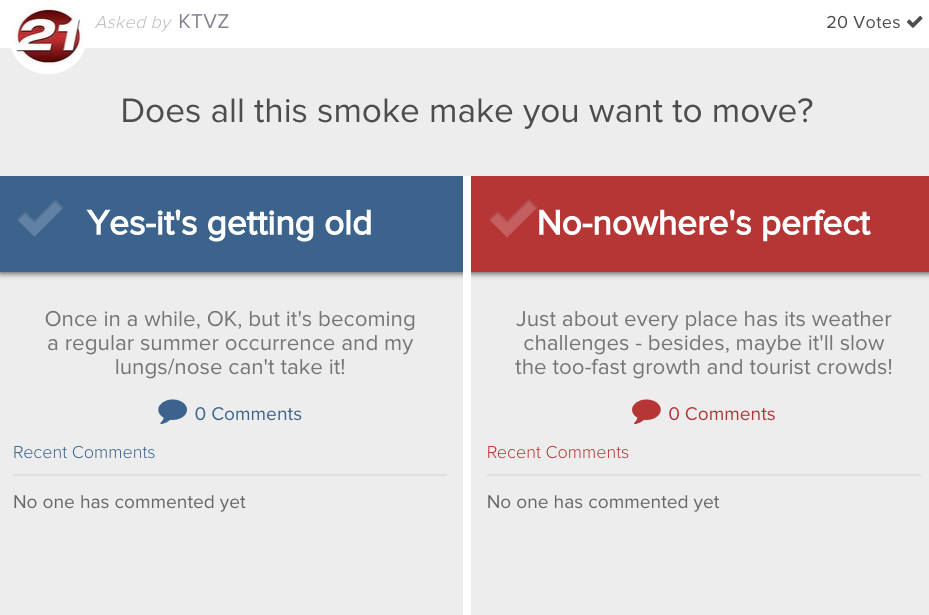Click the red speech bubble comment icon
This screenshot has width=929, height=615.
[x=646, y=412]
